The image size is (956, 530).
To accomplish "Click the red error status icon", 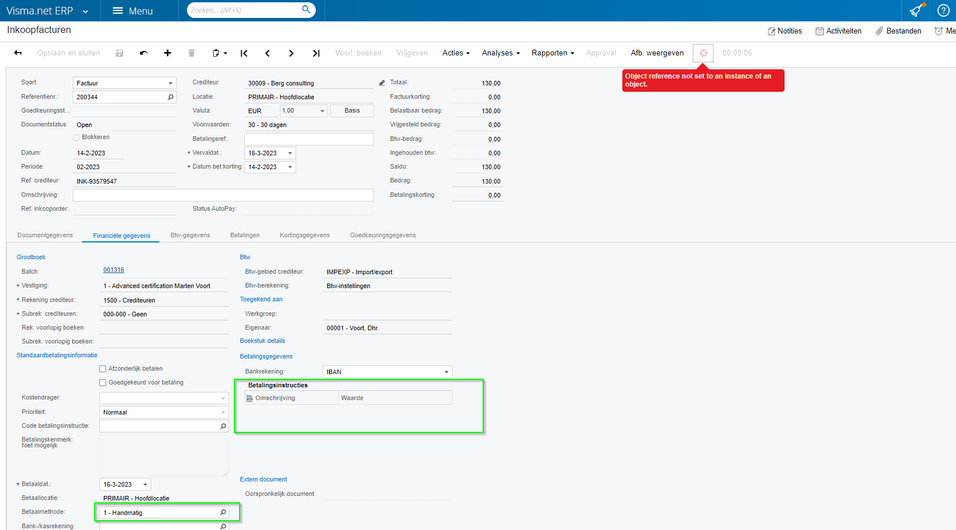I will (x=703, y=53).
